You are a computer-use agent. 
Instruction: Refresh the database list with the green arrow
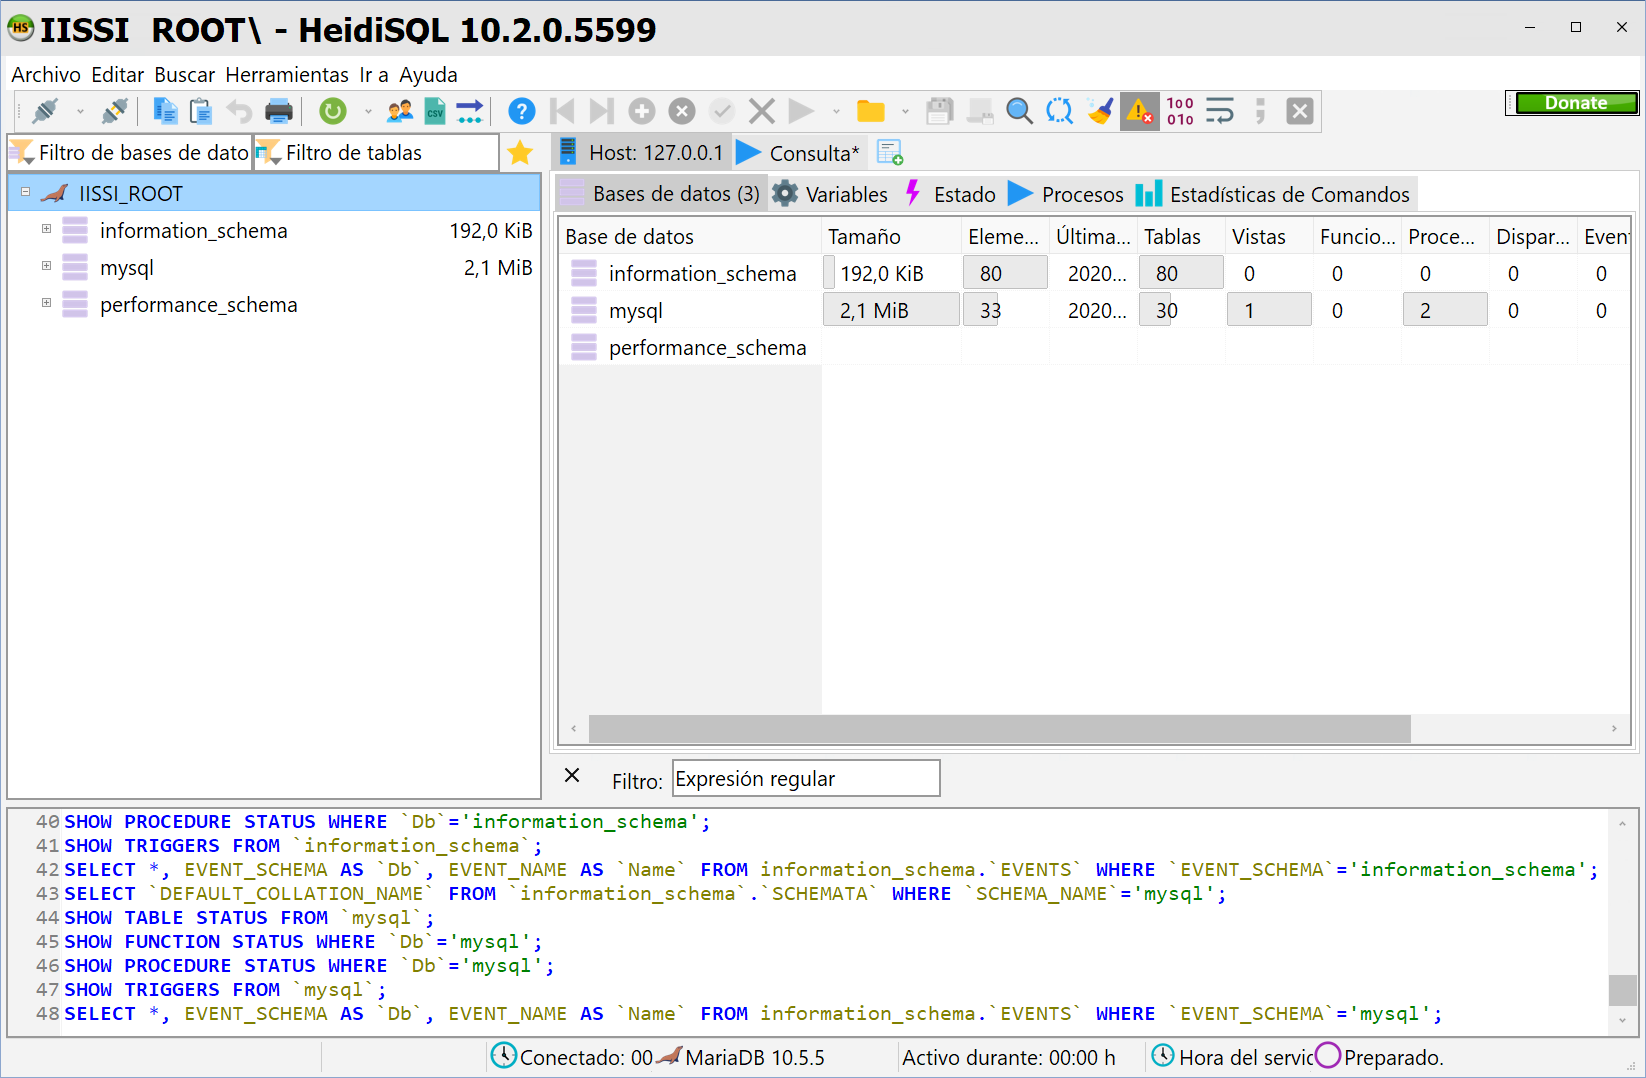click(x=332, y=111)
